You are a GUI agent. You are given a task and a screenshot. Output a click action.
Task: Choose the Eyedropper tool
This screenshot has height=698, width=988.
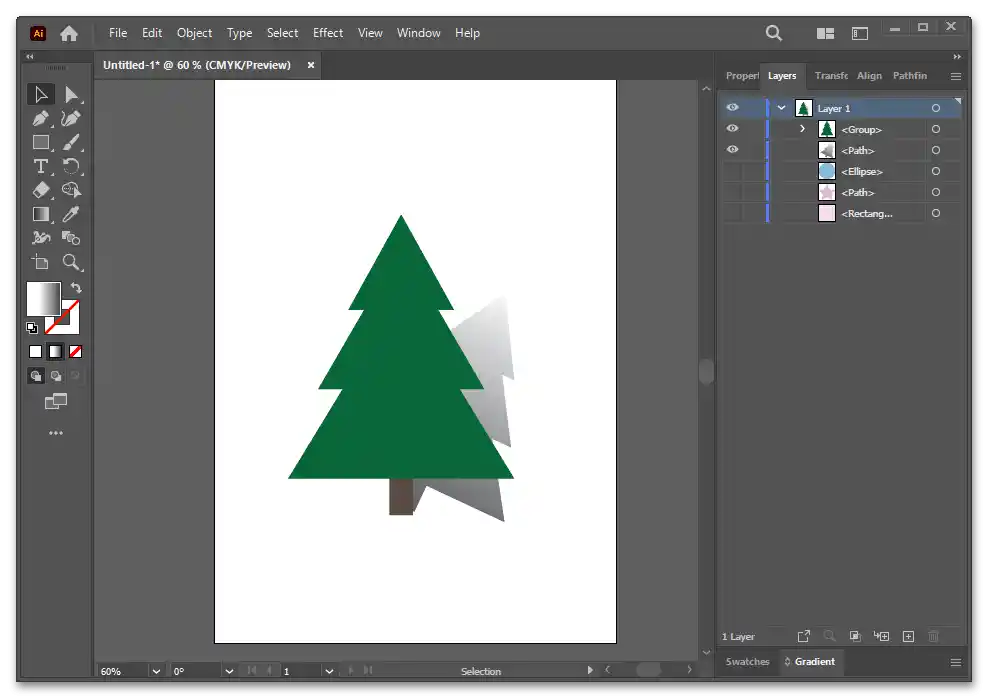[x=71, y=214]
